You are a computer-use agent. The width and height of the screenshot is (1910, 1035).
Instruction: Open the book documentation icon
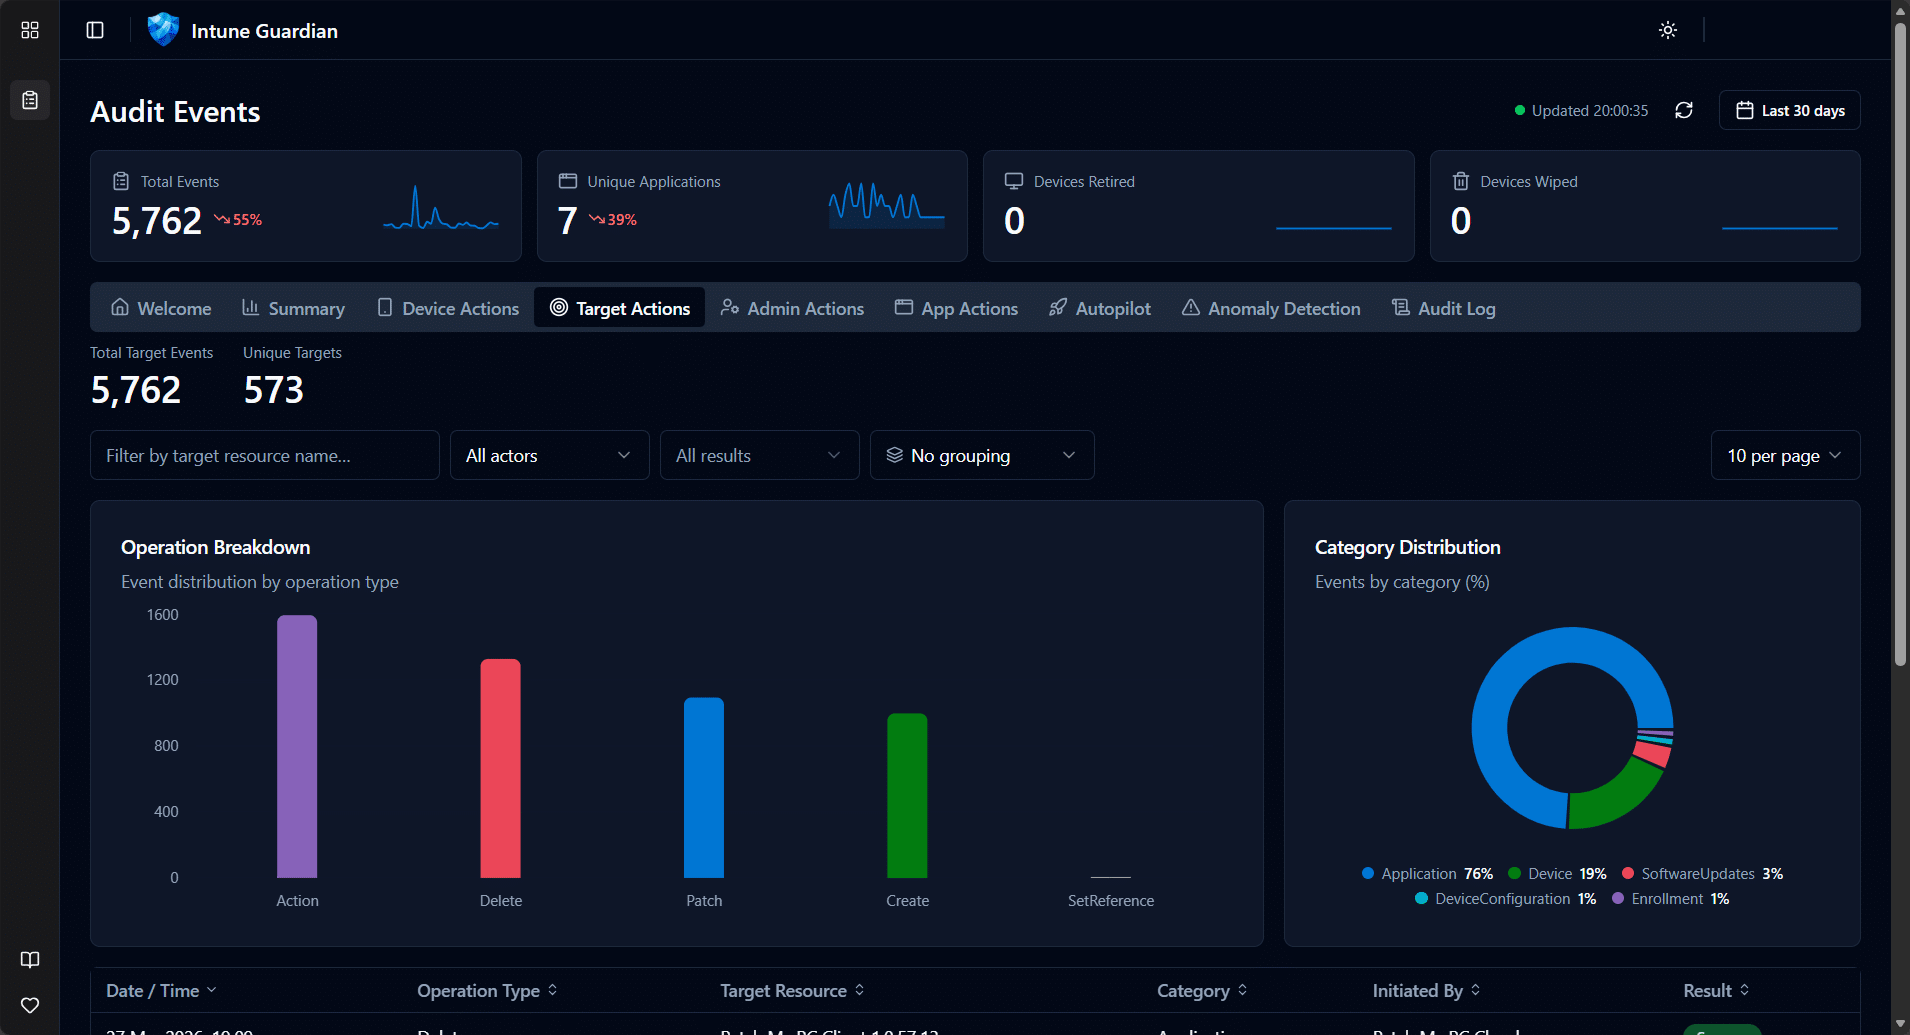(30, 960)
